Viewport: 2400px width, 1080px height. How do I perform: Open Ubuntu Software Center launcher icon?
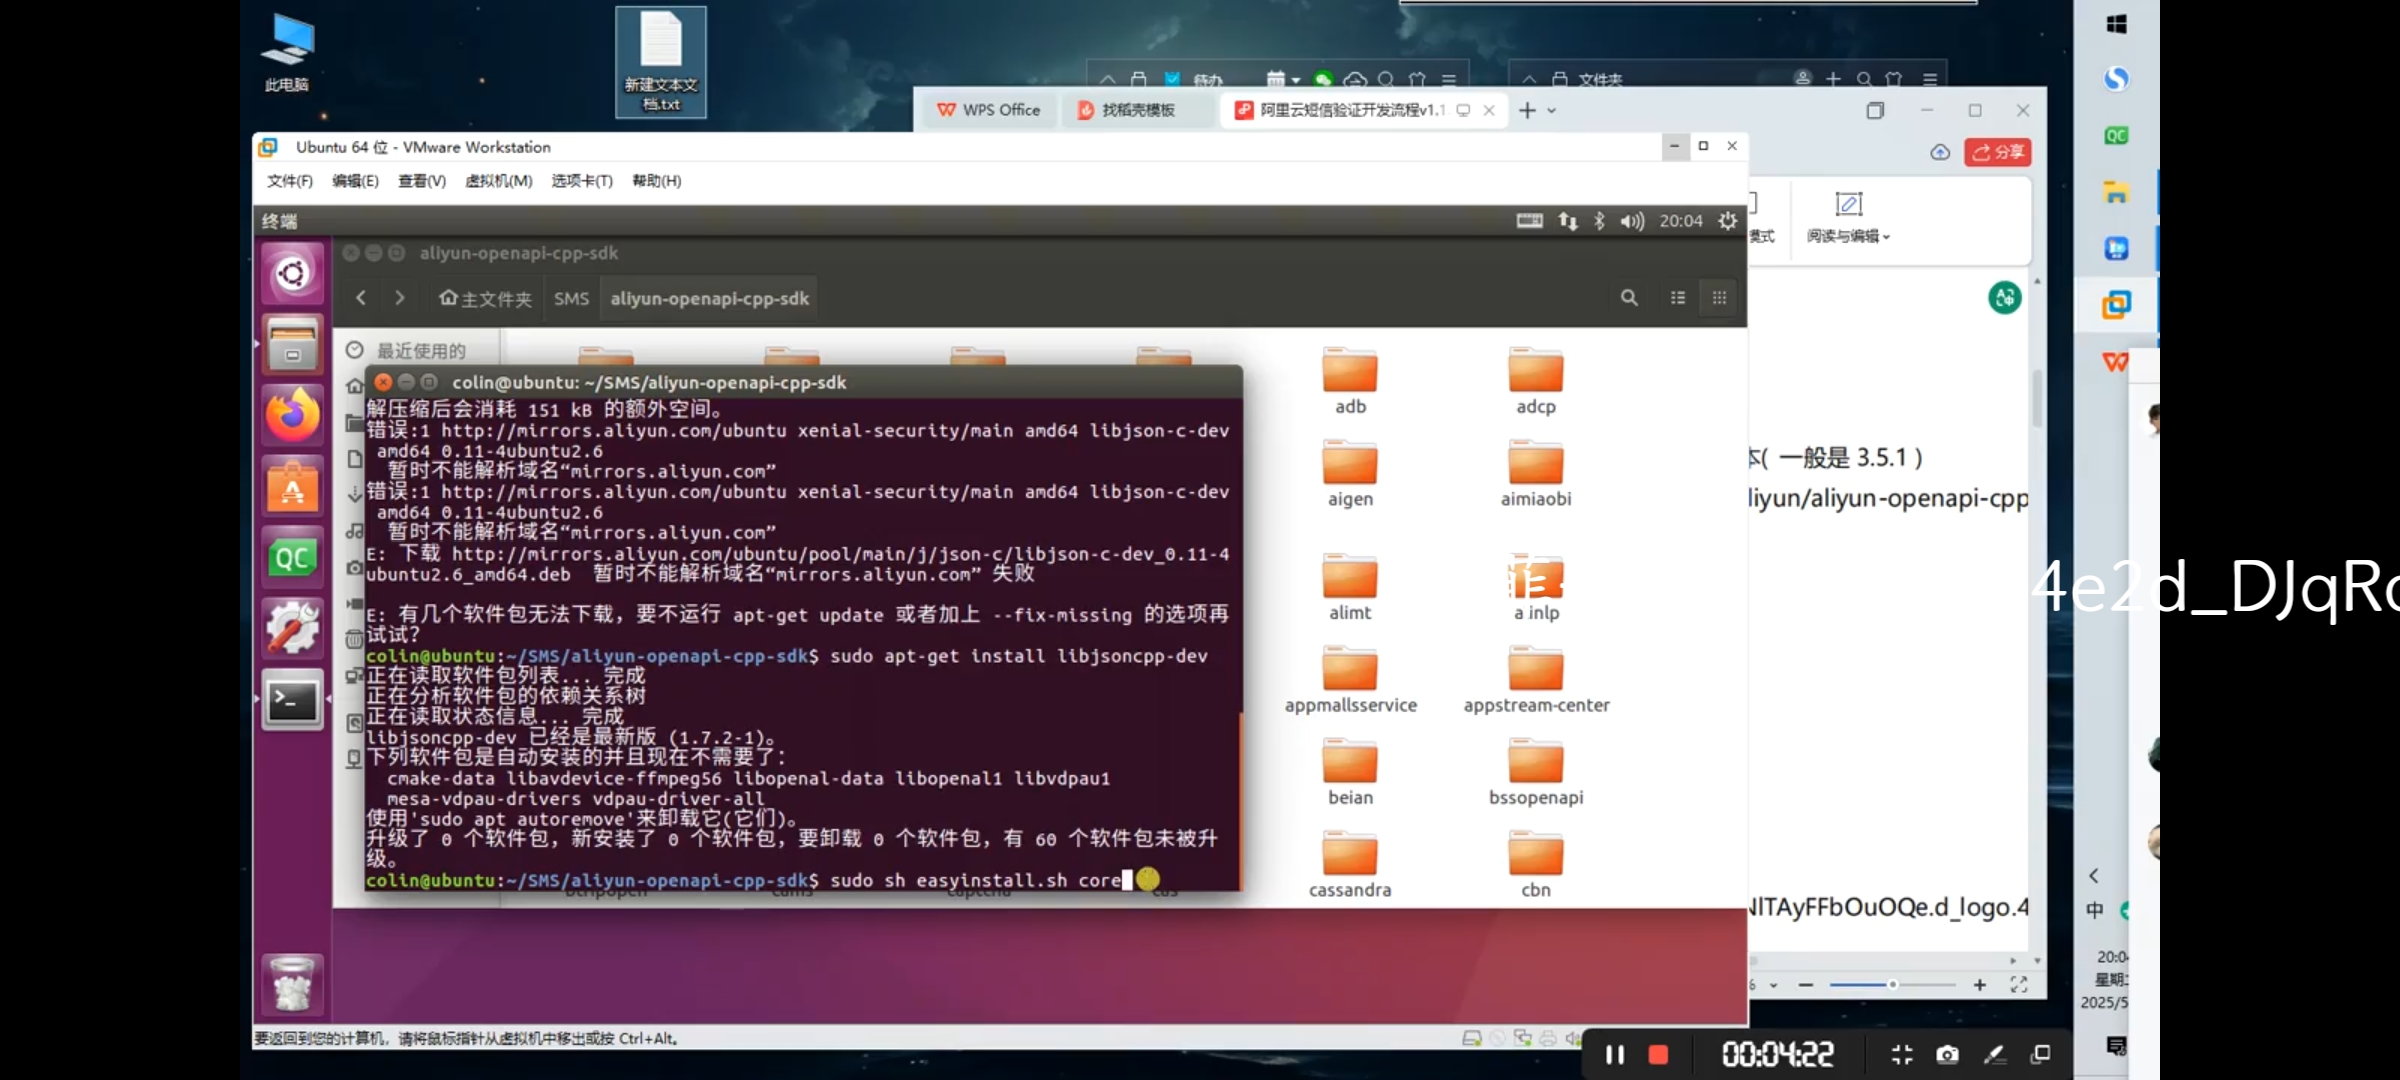pos(292,487)
